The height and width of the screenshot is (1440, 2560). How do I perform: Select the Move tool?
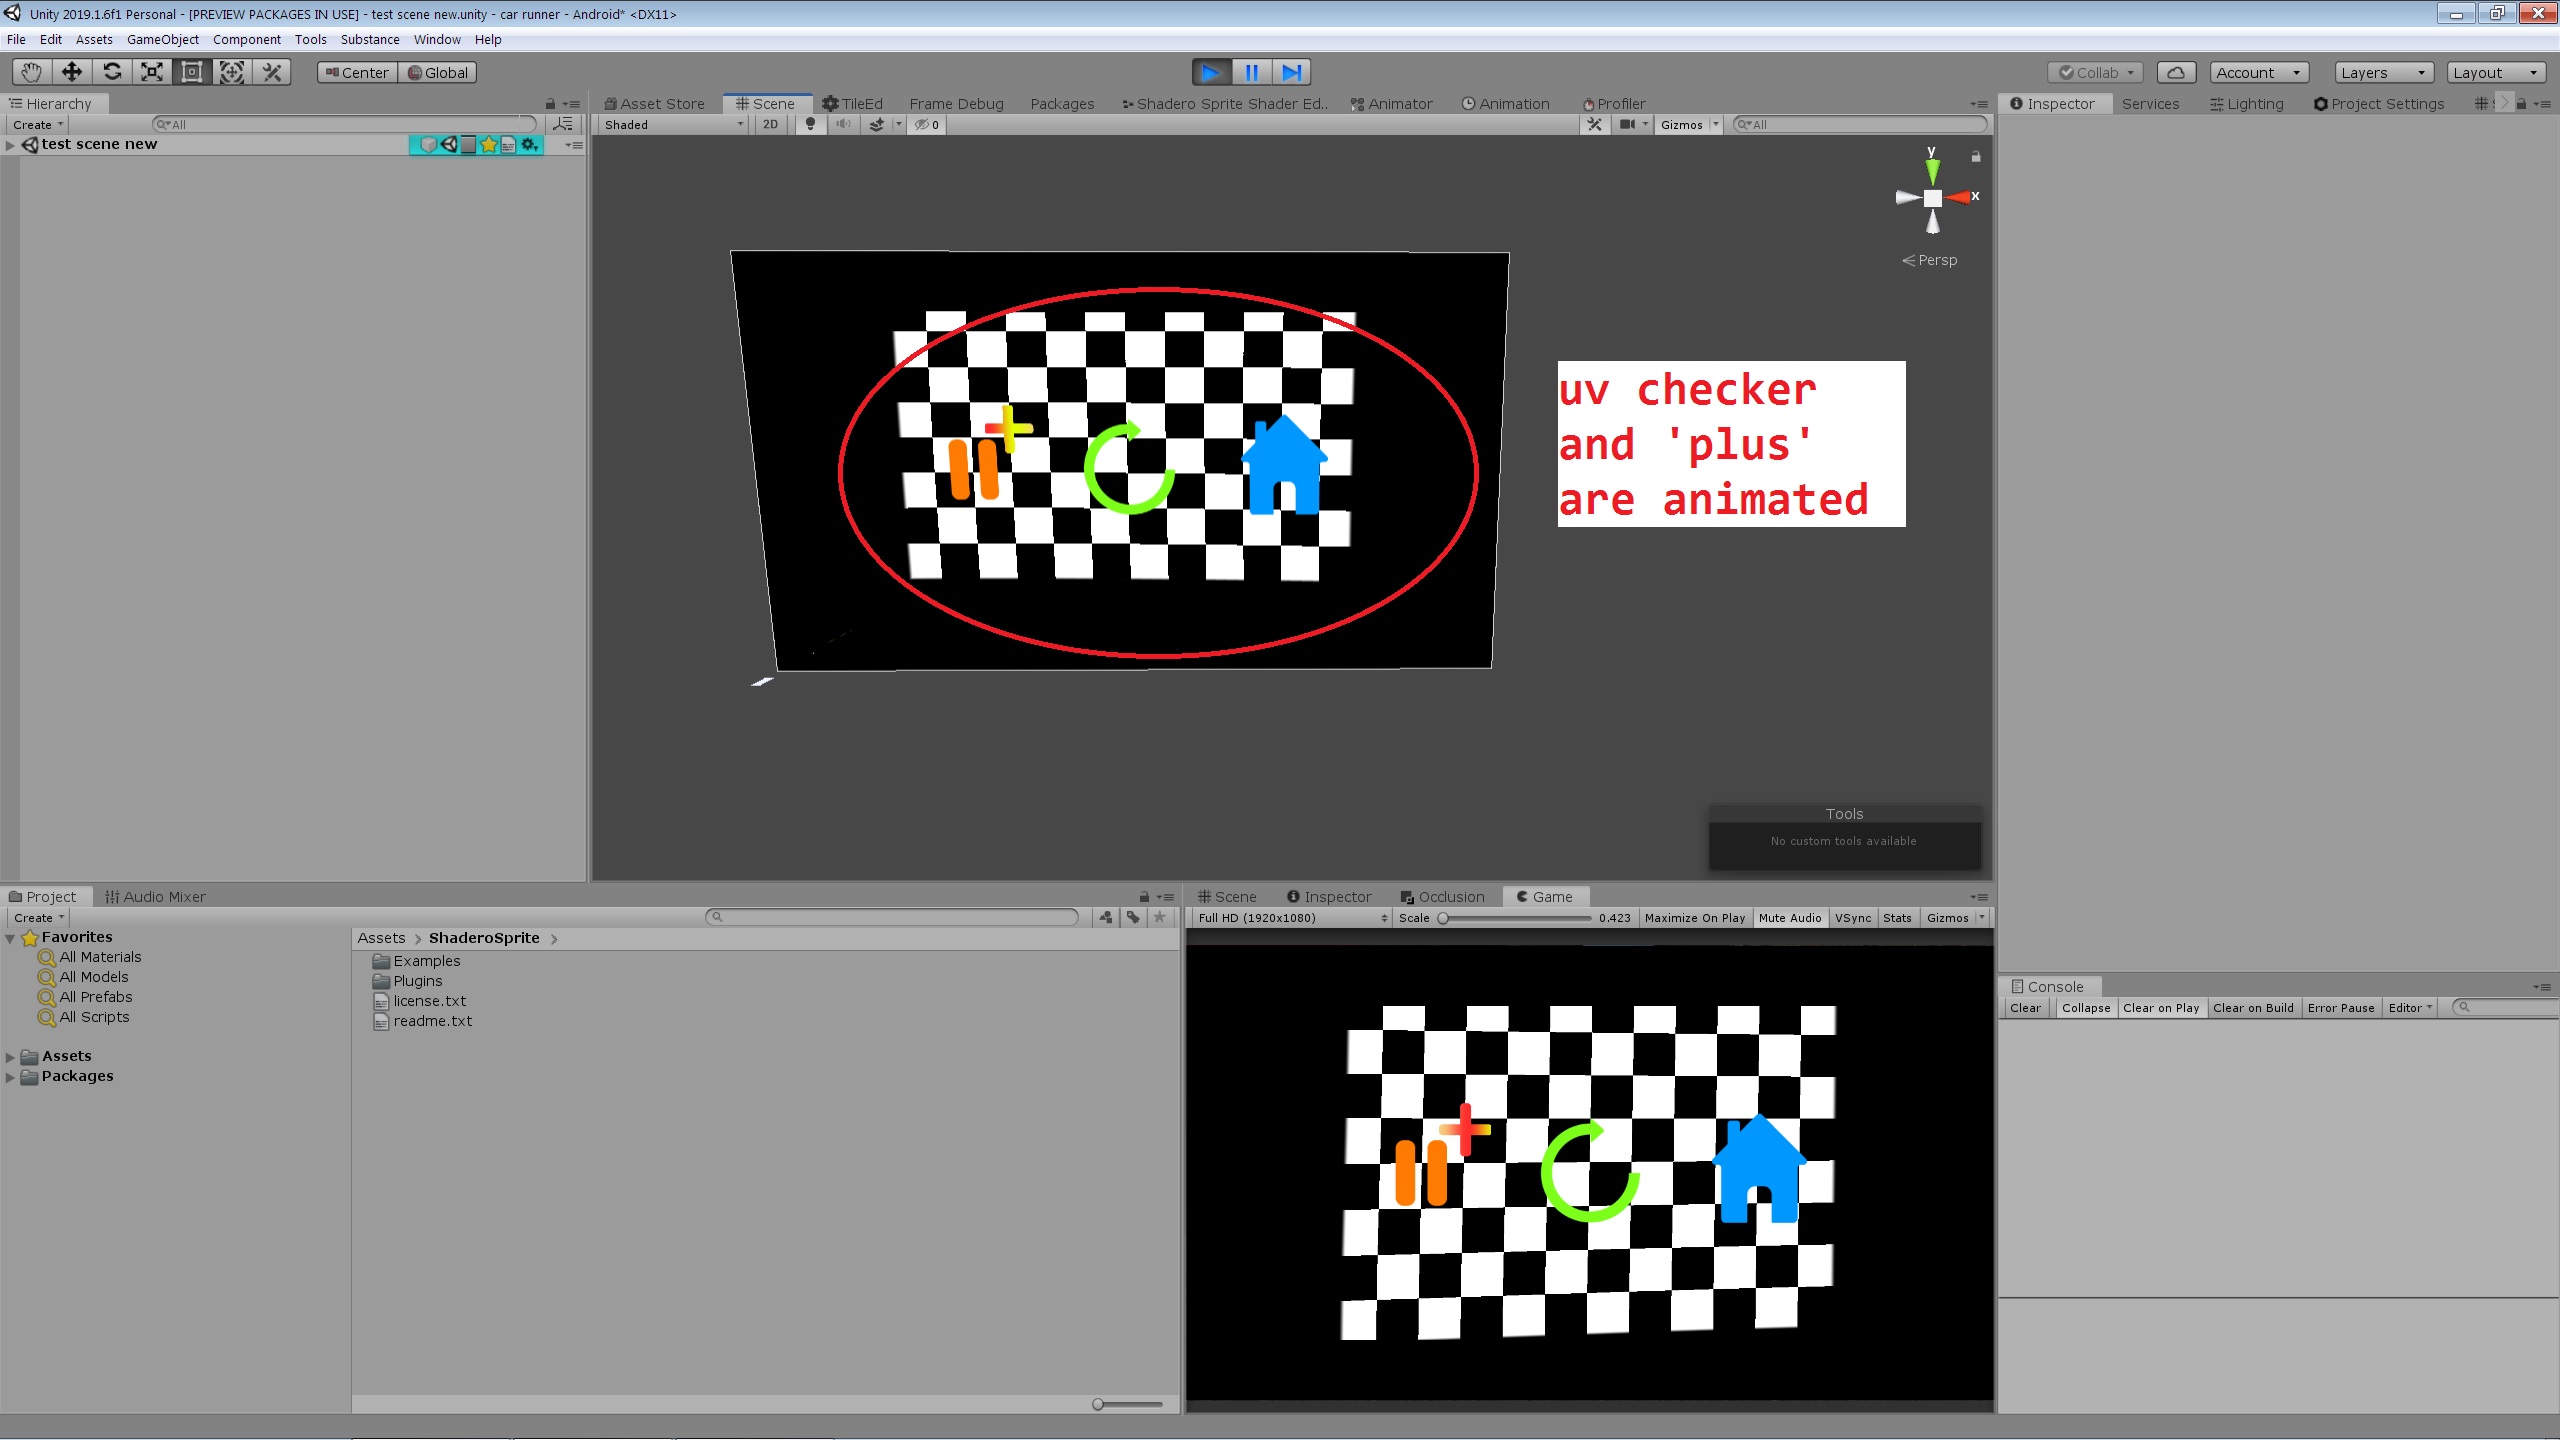70,71
